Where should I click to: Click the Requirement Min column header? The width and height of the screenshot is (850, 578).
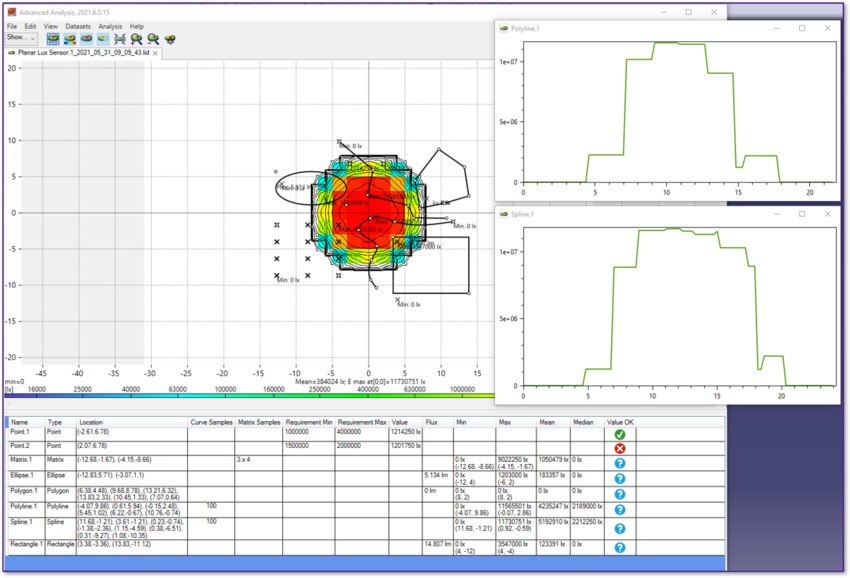pos(309,423)
